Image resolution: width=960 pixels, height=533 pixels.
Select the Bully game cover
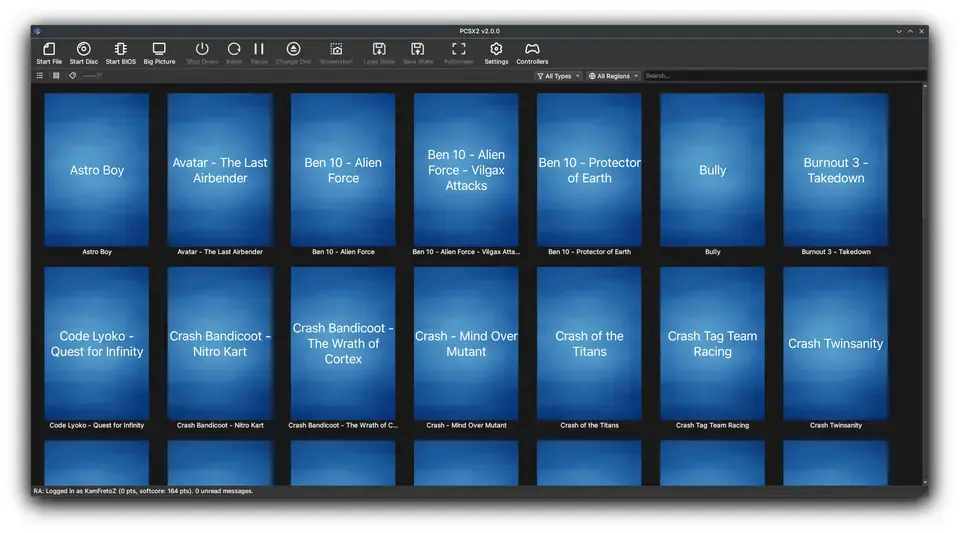[x=712, y=170]
